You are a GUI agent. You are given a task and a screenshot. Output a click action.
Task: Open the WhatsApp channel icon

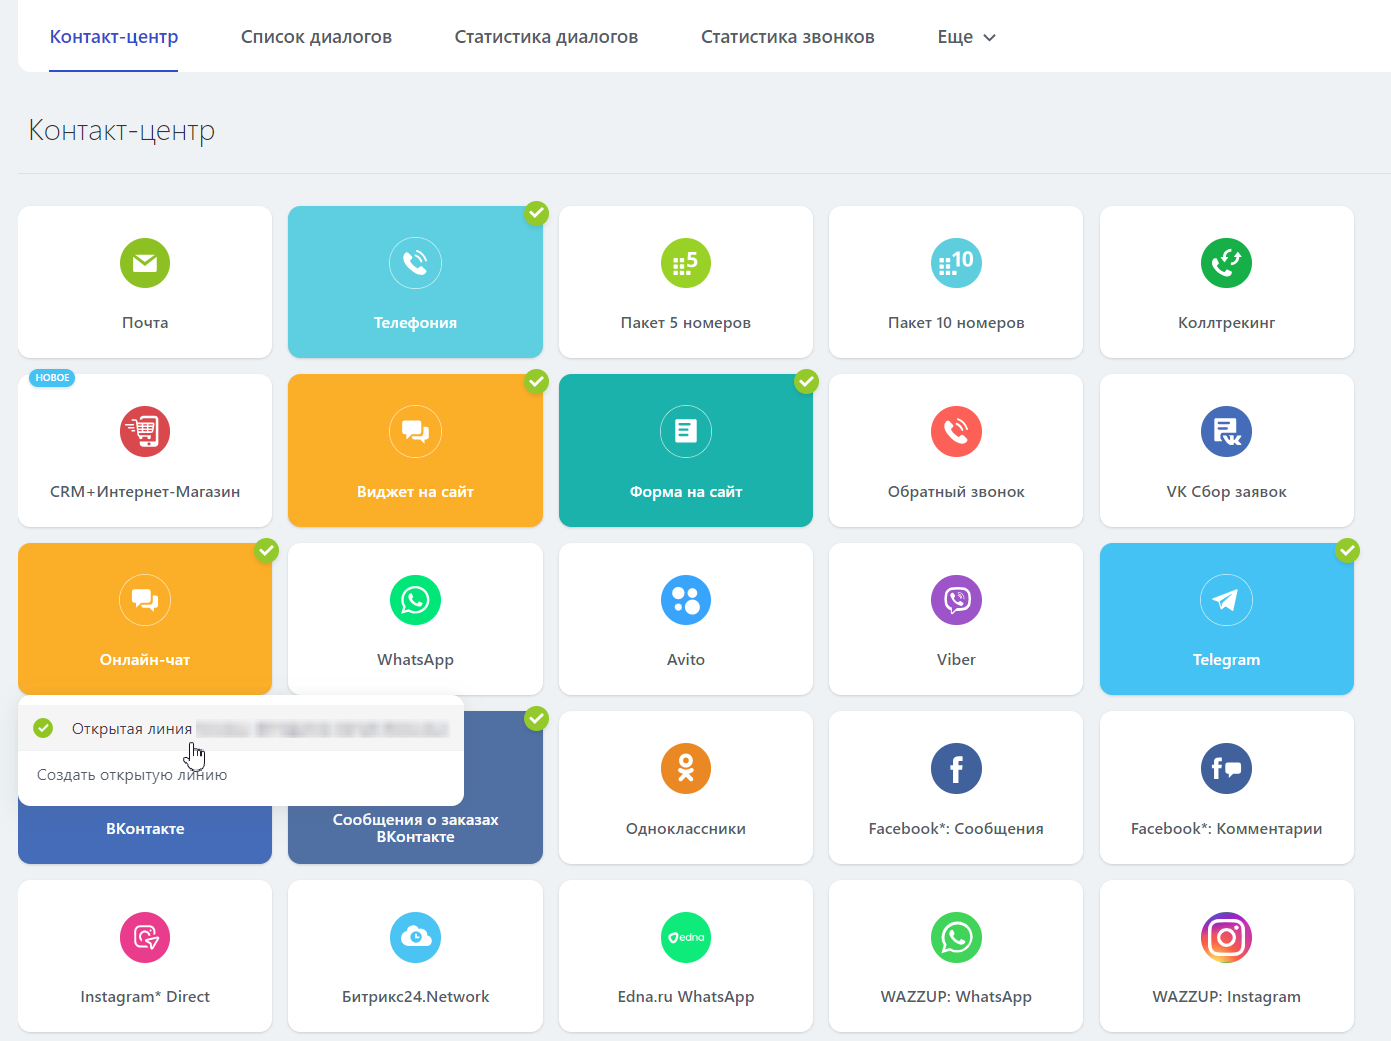click(415, 600)
